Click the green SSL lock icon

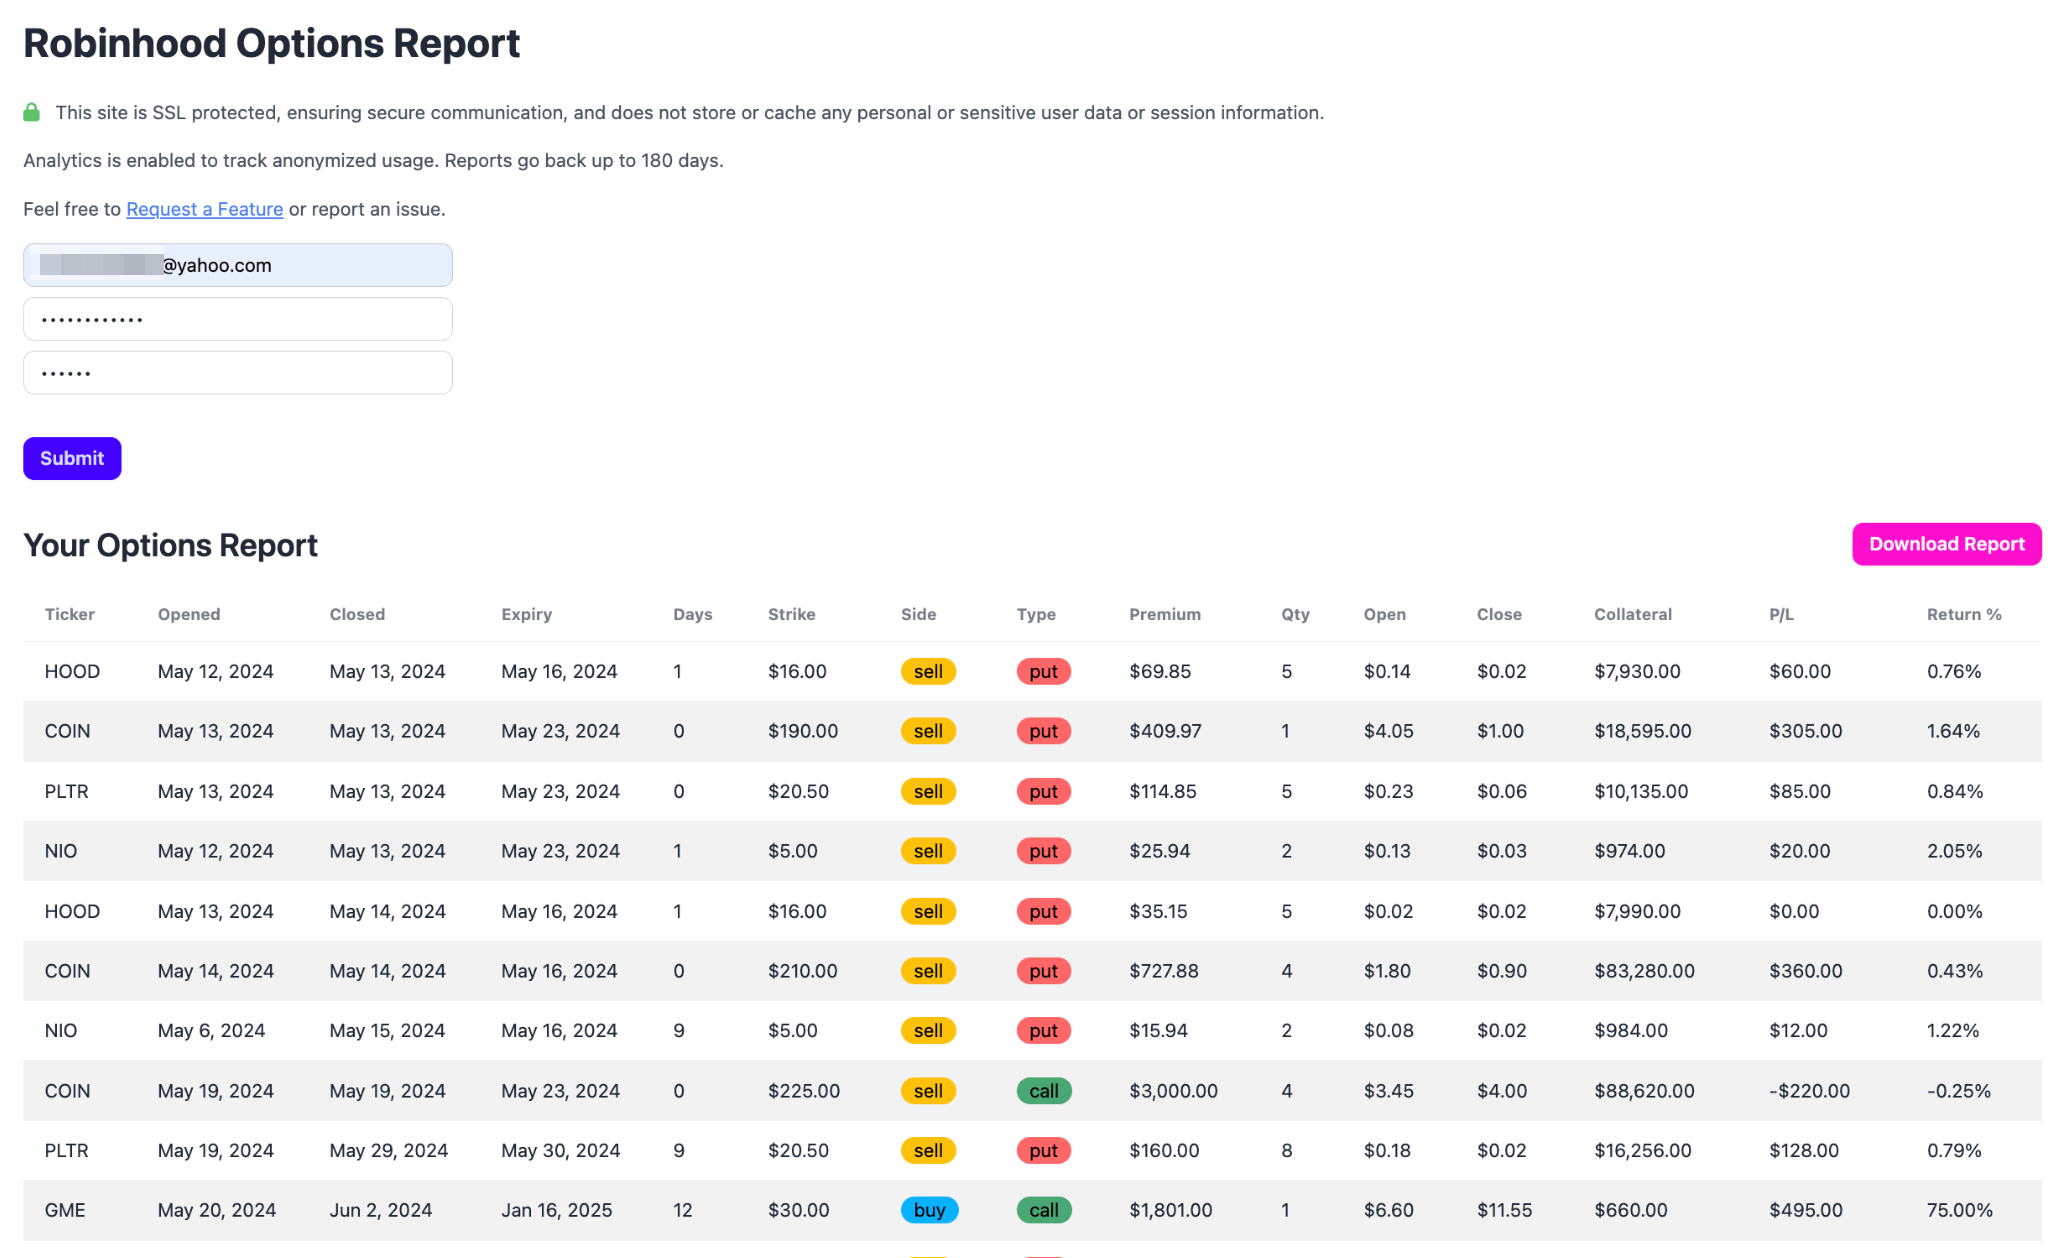(32, 112)
